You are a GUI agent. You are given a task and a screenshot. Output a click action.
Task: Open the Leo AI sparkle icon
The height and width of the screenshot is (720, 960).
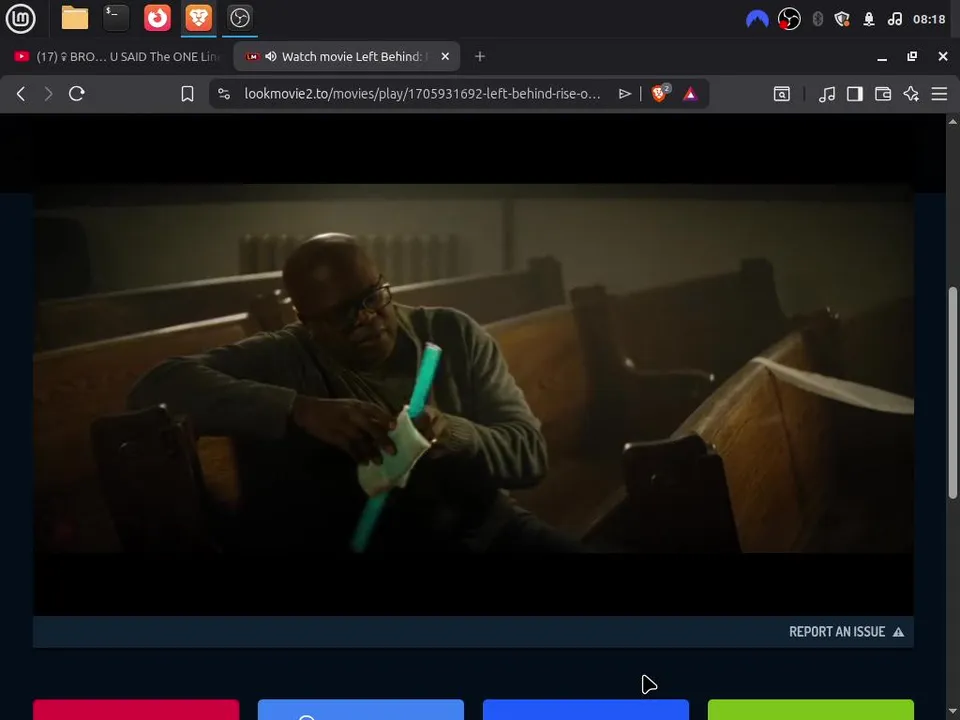click(x=911, y=94)
